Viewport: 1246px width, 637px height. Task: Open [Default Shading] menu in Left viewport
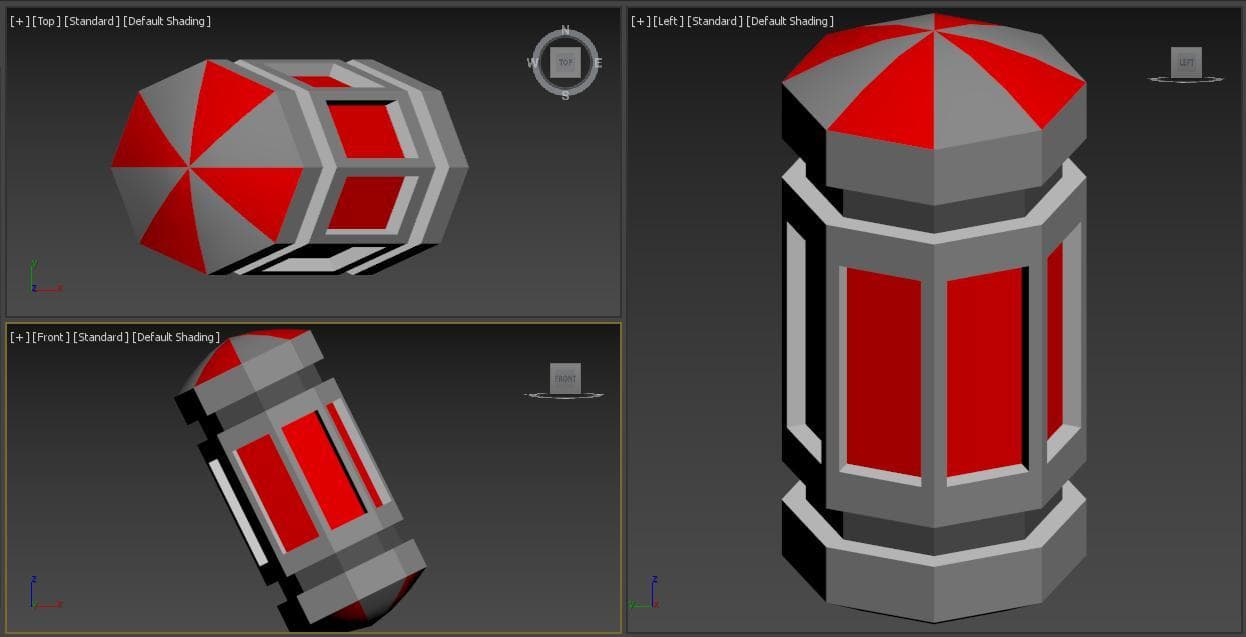[x=791, y=21]
